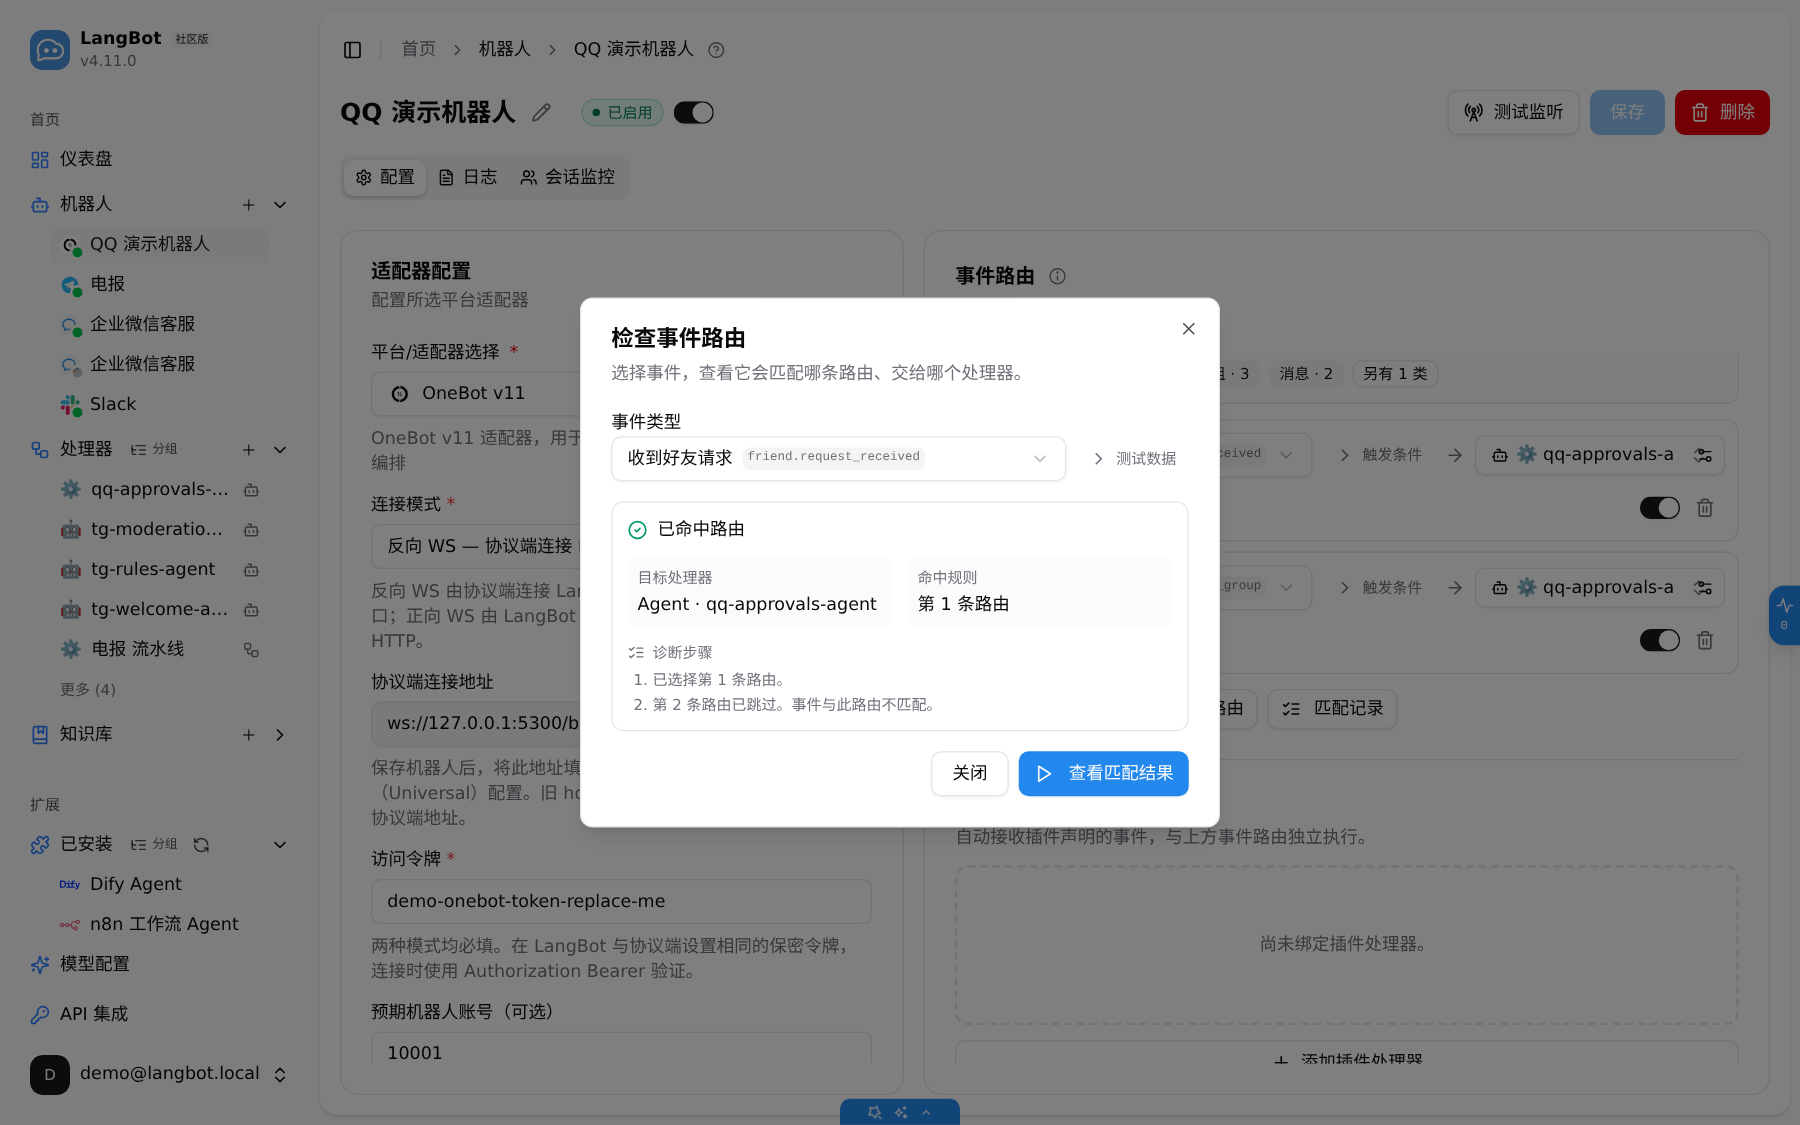This screenshot has height=1125, width=1800.
Task: Delete the first route via trash icon
Action: 1705,508
